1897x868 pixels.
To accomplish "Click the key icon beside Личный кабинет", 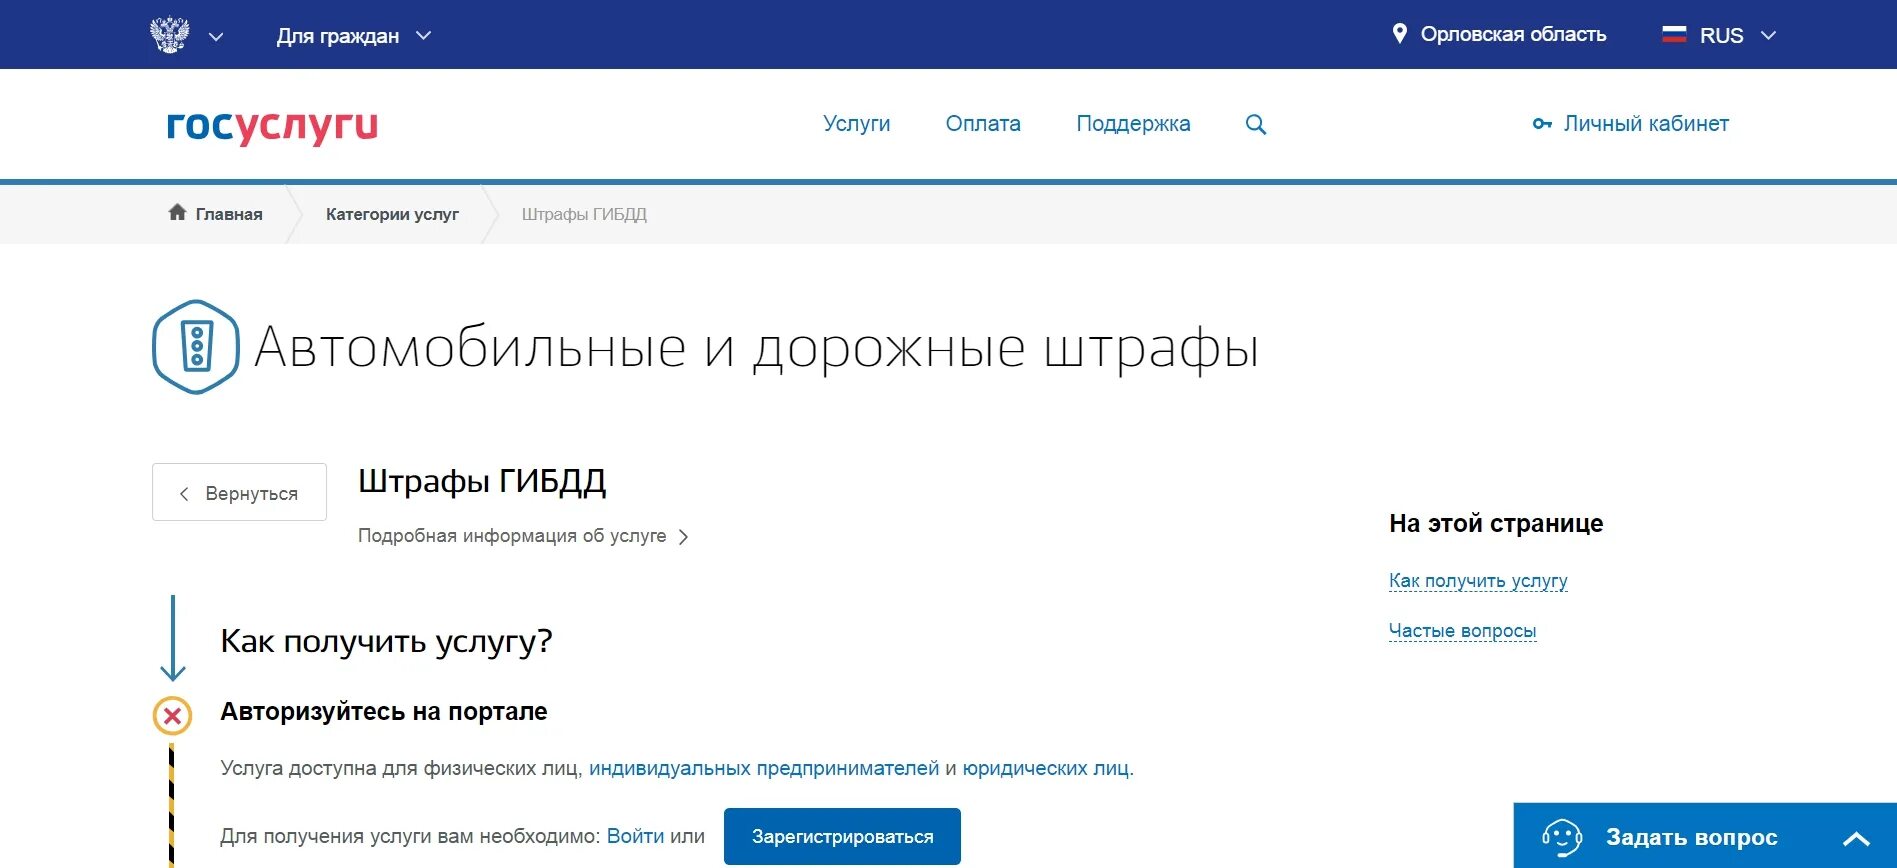I will (1542, 124).
